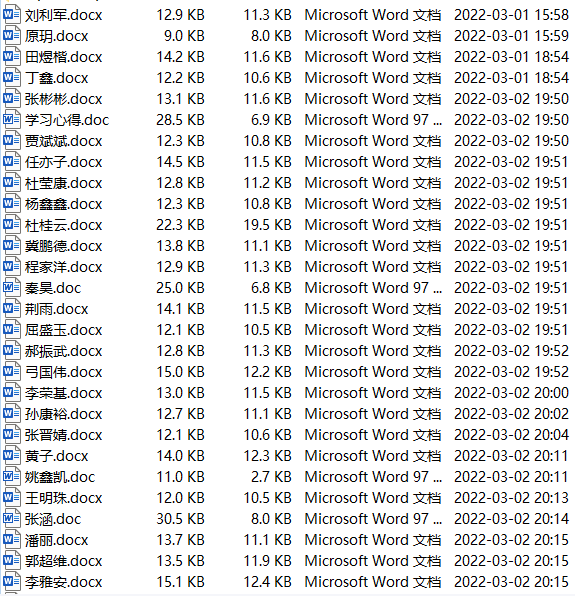Select the file icon of 田煜楷.docx

click(11, 57)
